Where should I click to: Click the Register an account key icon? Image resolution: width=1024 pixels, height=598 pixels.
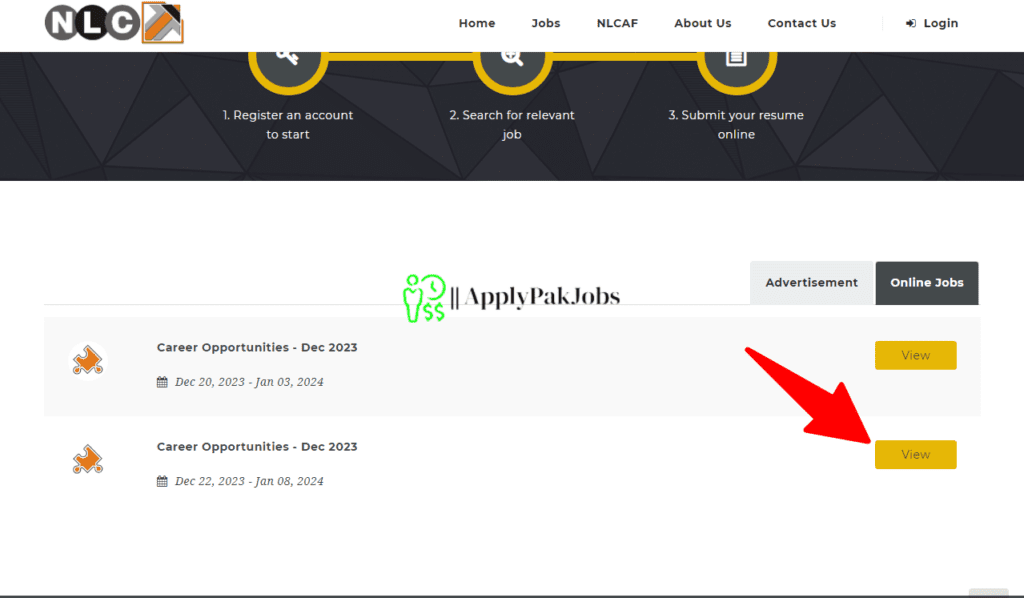point(287,57)
